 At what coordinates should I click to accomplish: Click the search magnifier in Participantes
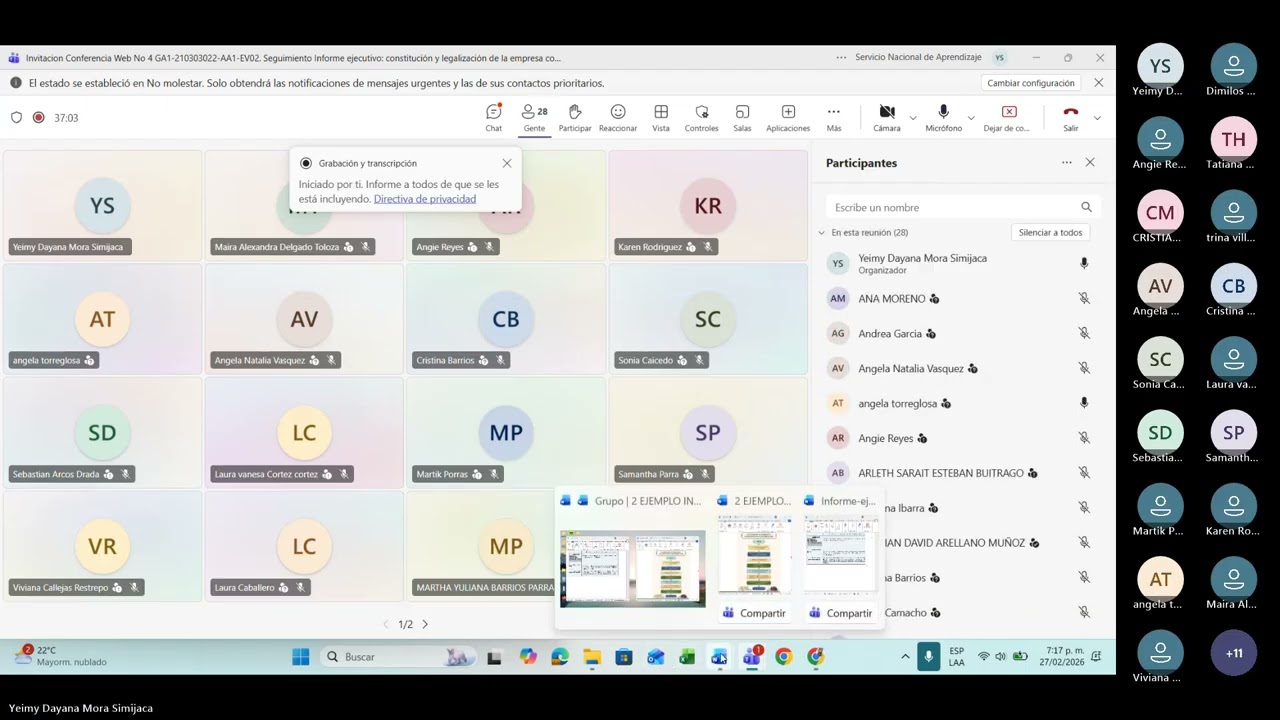1086,207
